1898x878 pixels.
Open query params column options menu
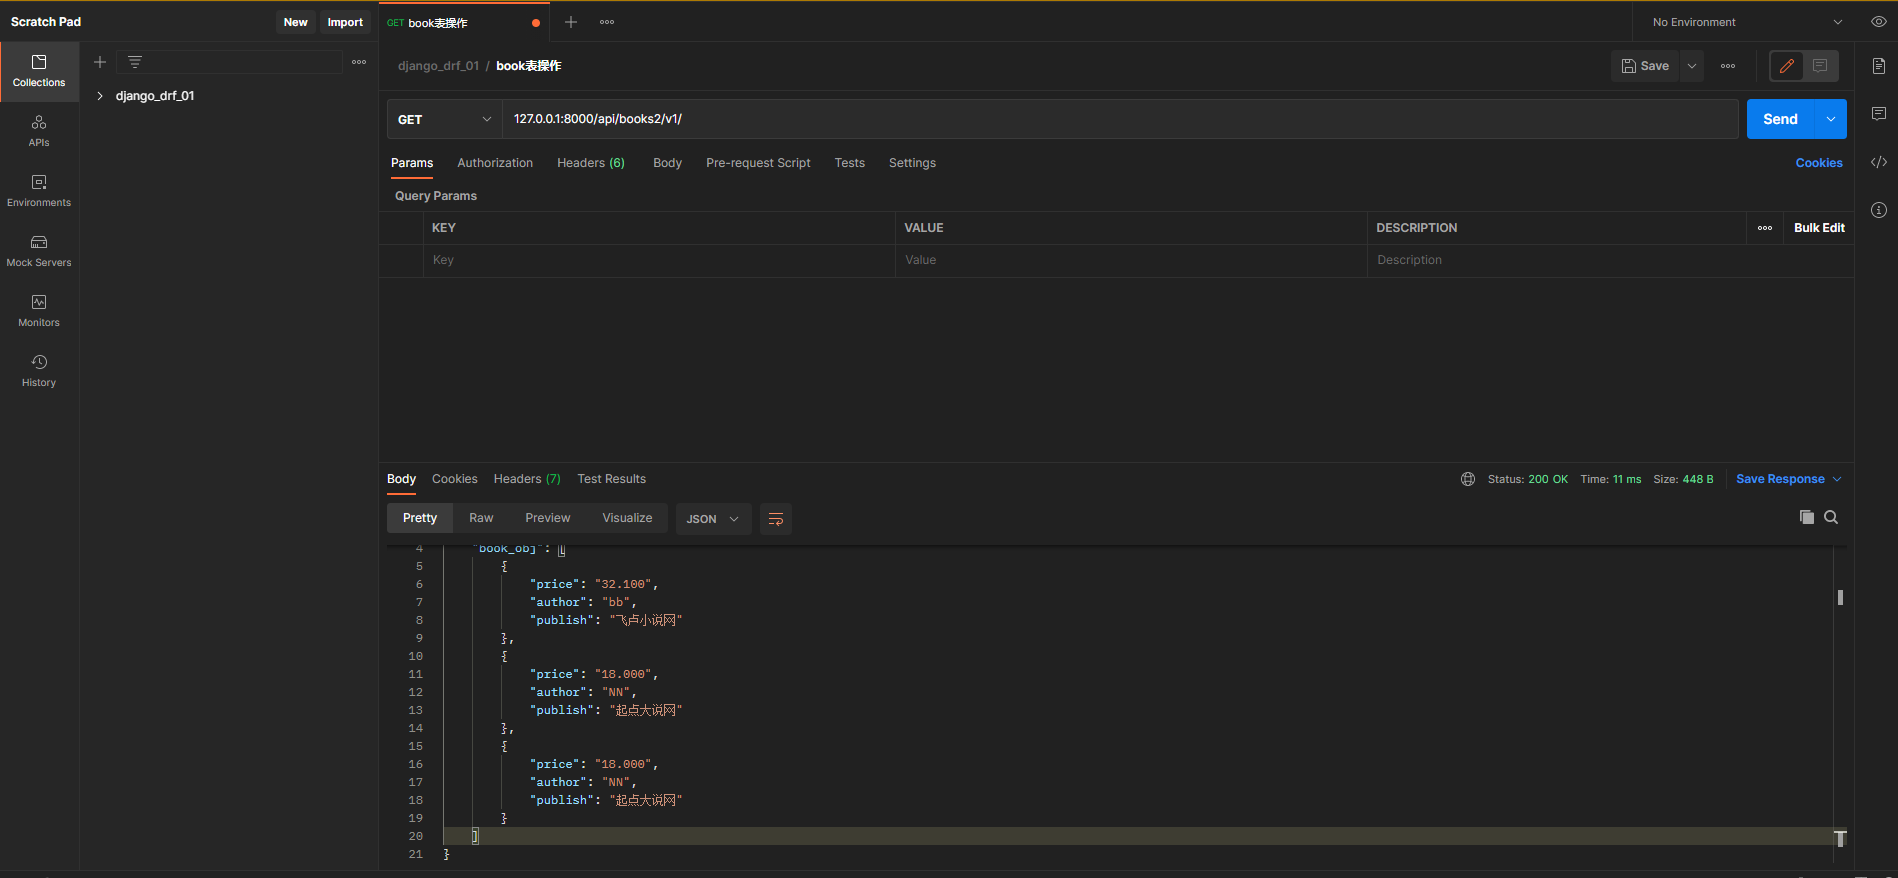[1765, 228]
